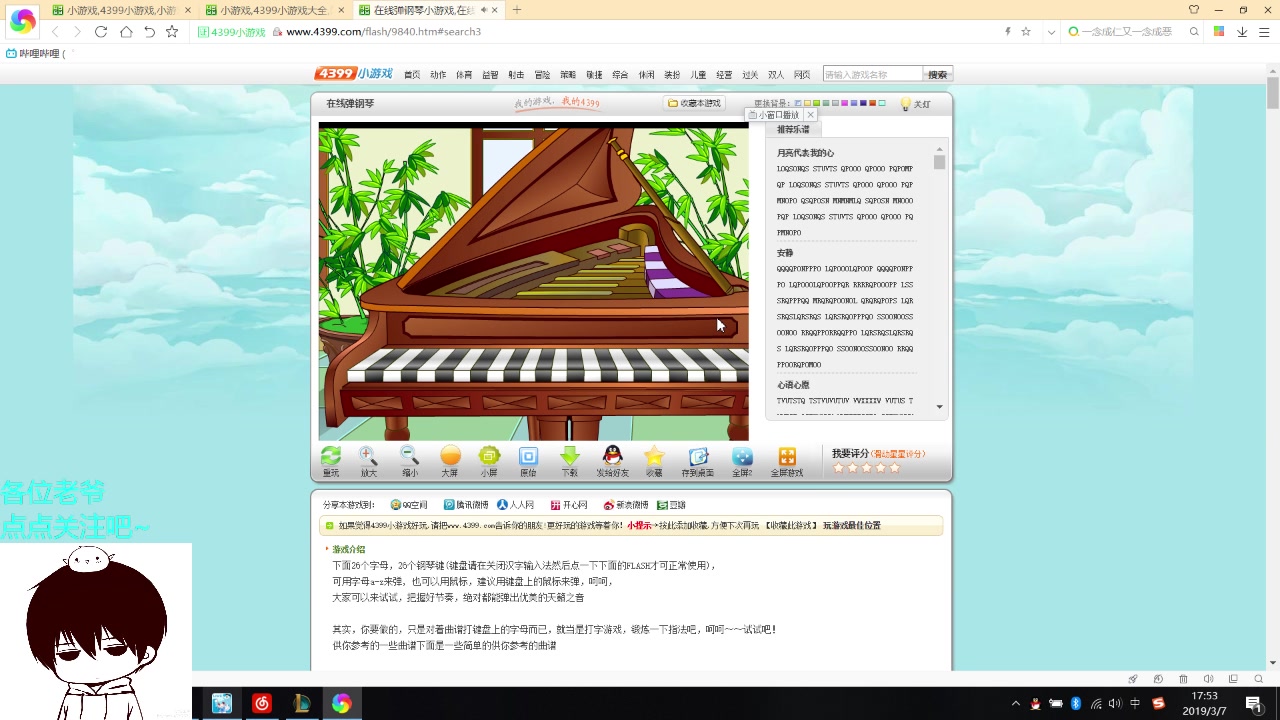1280x720 pixels.
Task: Click the 全屏2 fullscreen icon
Action: pos(742,457)
